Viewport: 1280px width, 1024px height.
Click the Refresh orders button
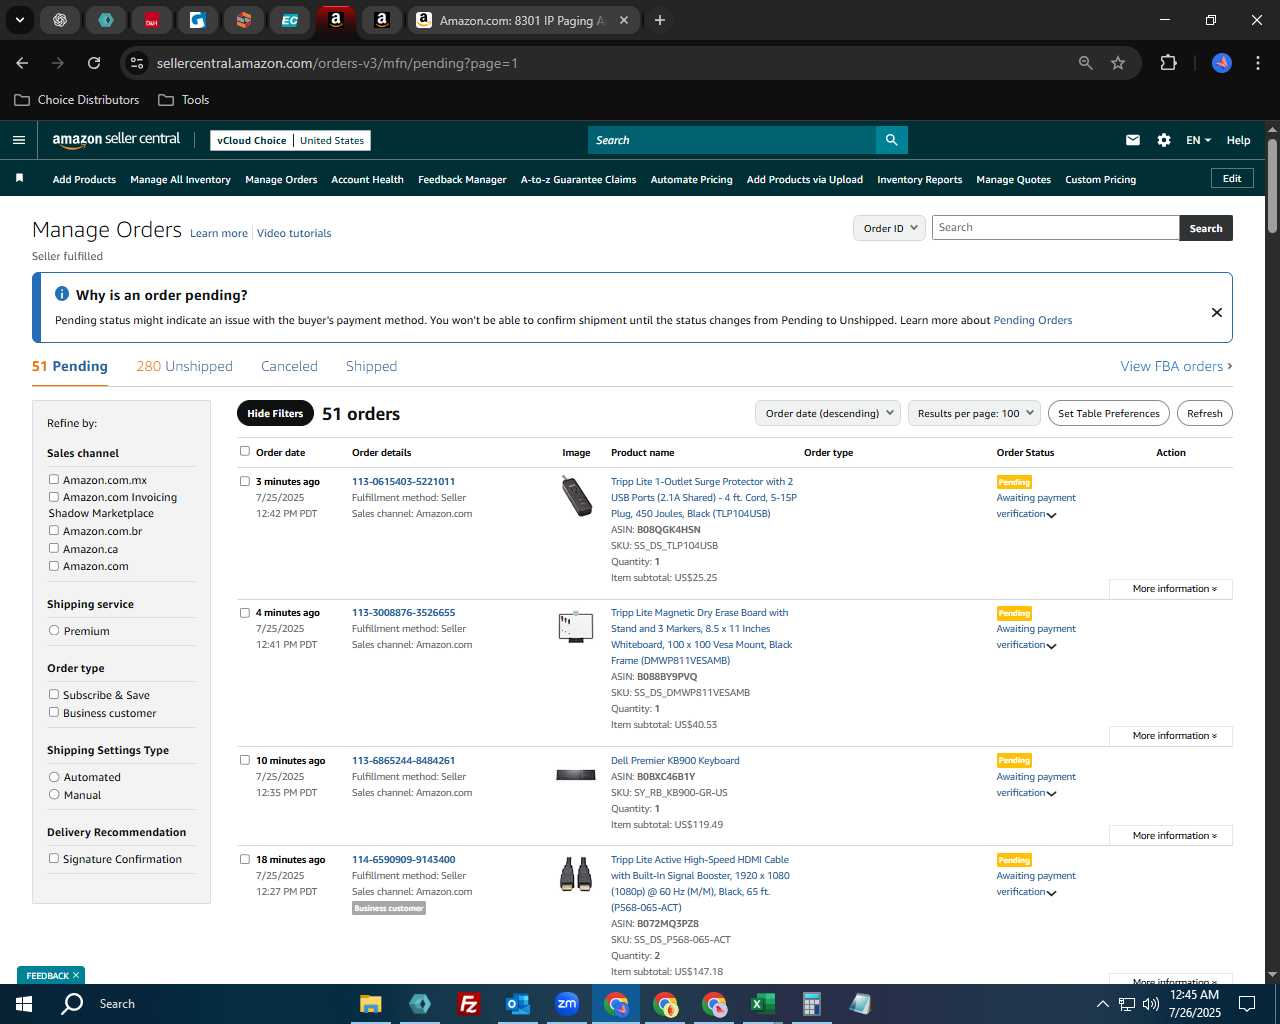(x=1204, y=413)
